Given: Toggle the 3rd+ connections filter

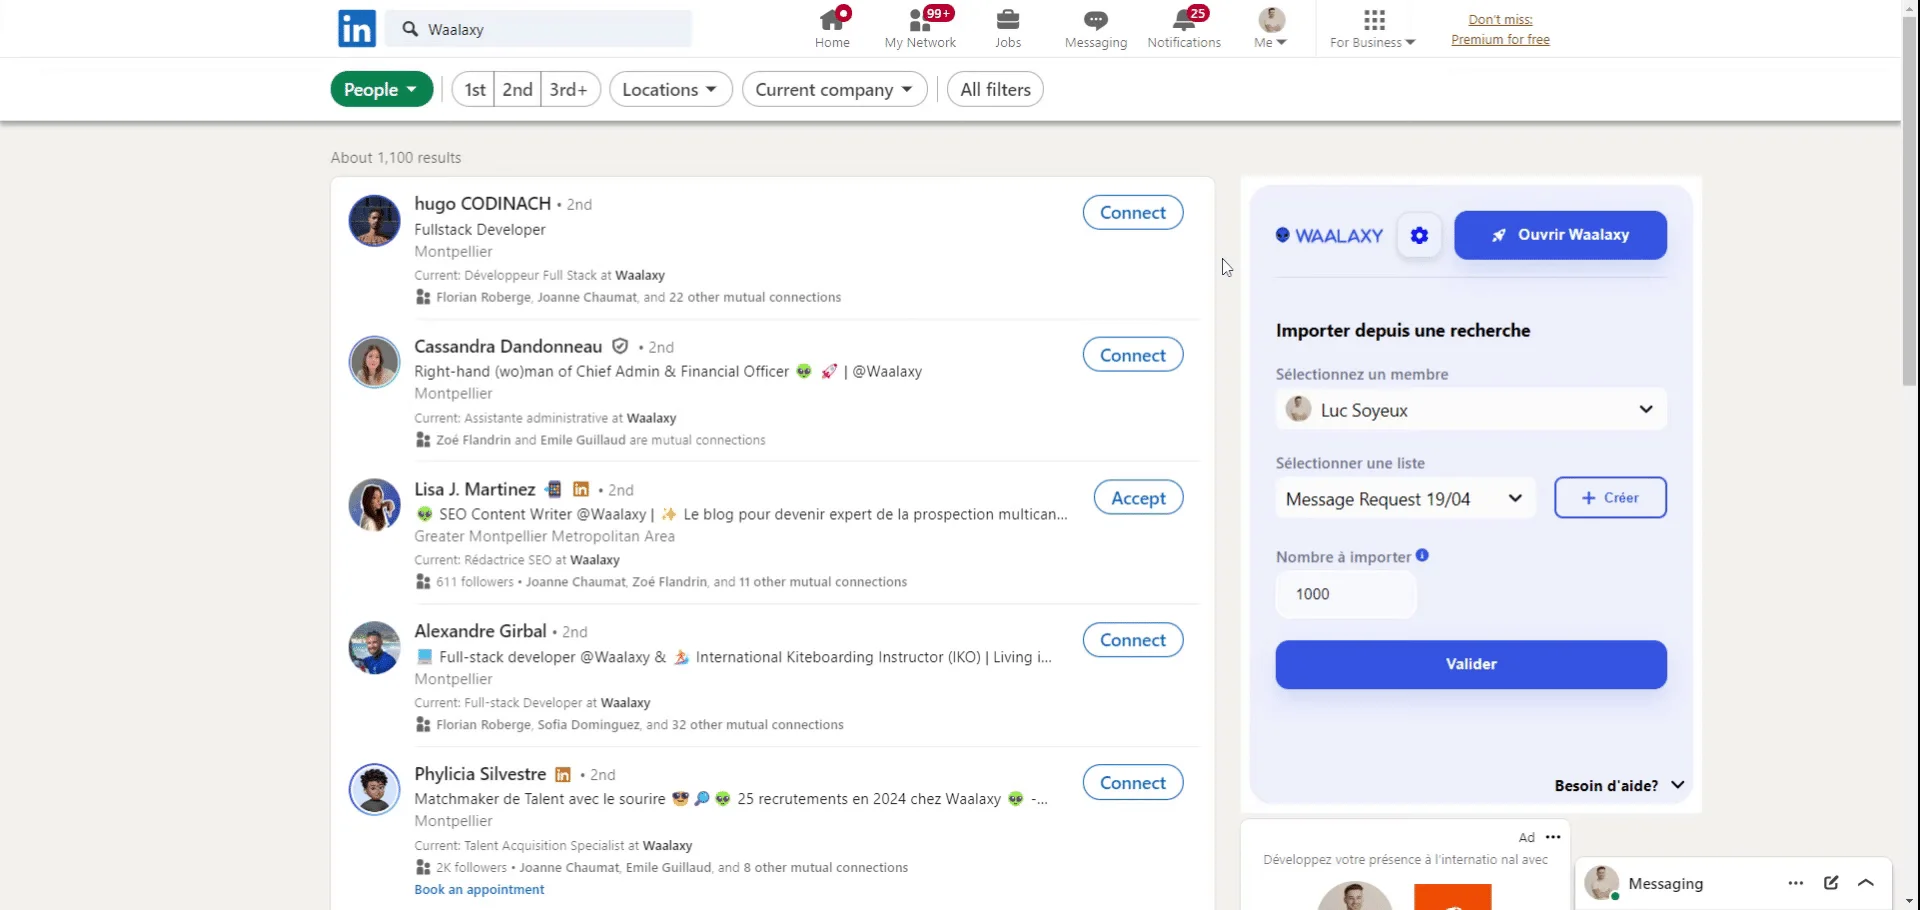Looking at the screenshot, I should pyautogui.click(x=569, y=89).
